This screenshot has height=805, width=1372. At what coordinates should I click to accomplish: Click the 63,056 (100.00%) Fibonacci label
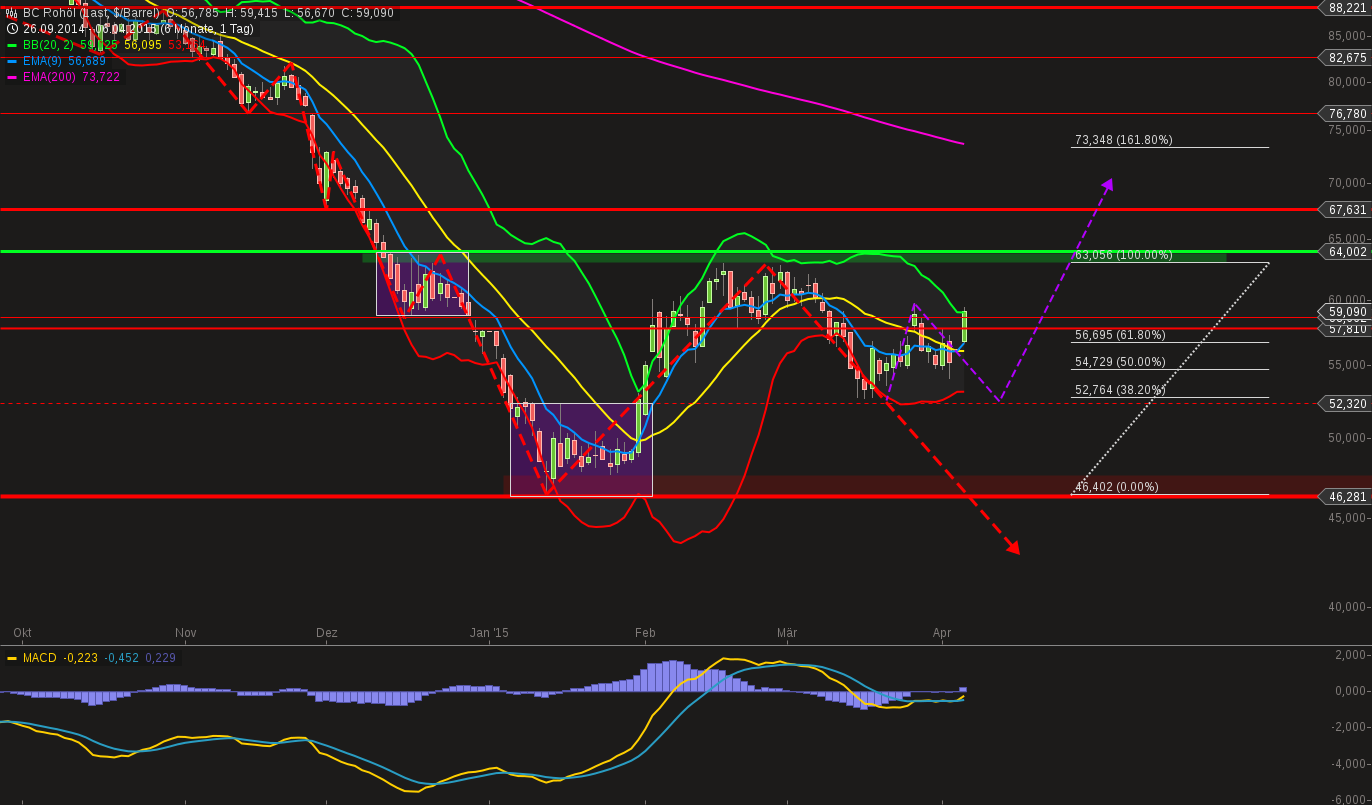pos(1124,255)
